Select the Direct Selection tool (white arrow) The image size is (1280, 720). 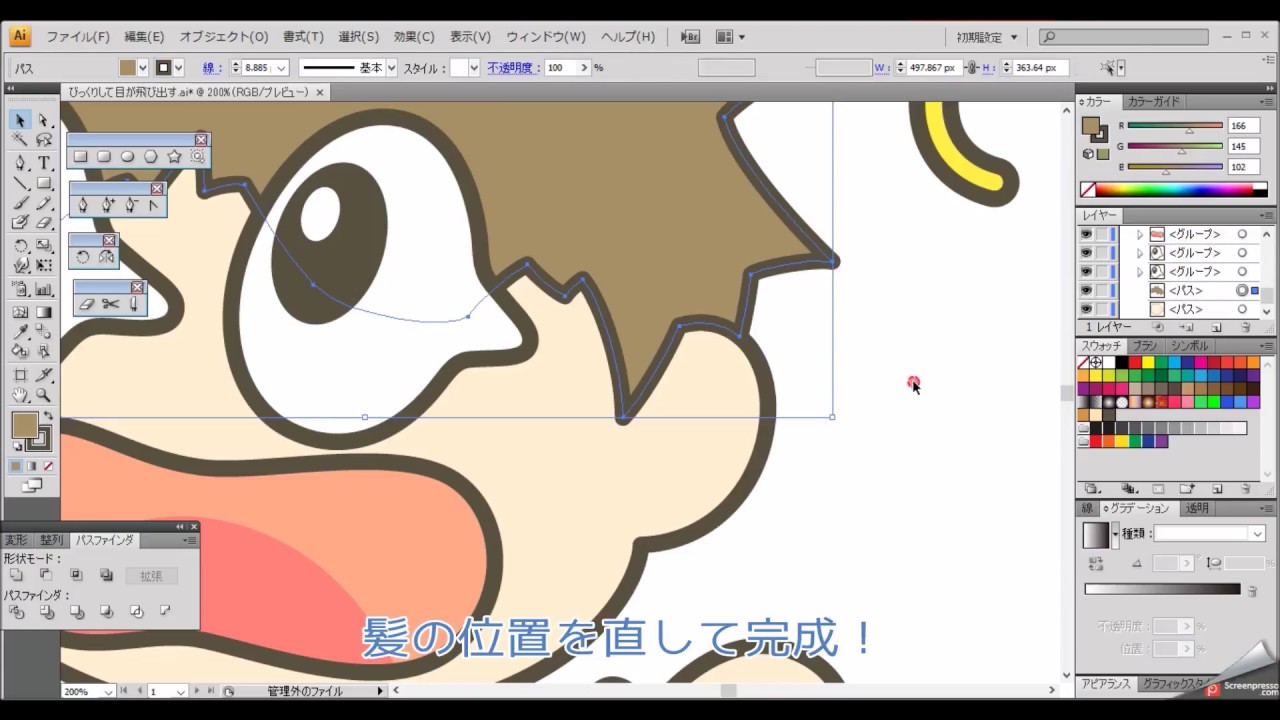coord(44,120)
